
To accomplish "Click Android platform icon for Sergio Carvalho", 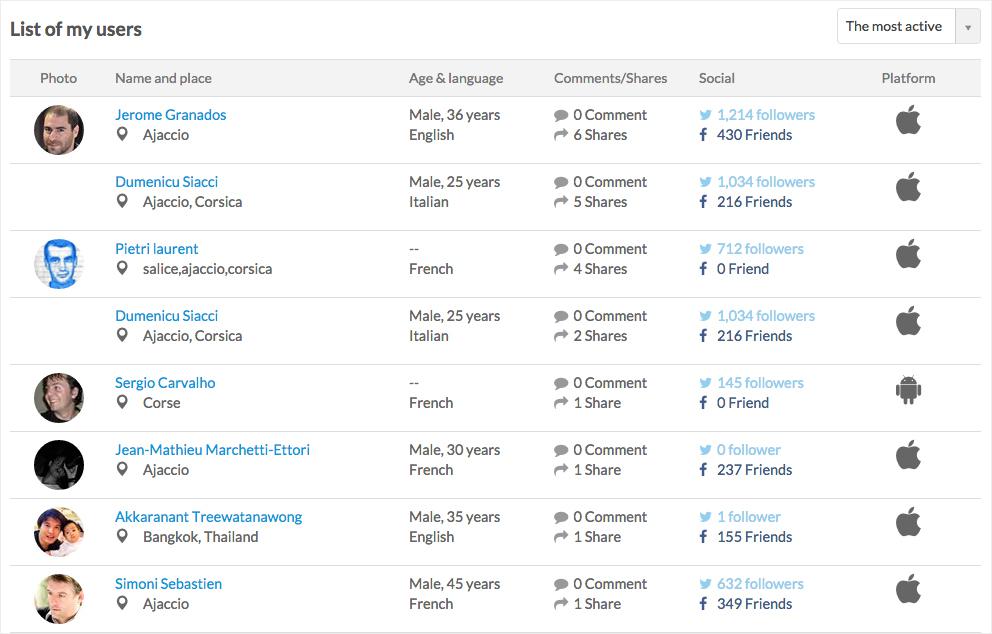I will pos(908,391).
